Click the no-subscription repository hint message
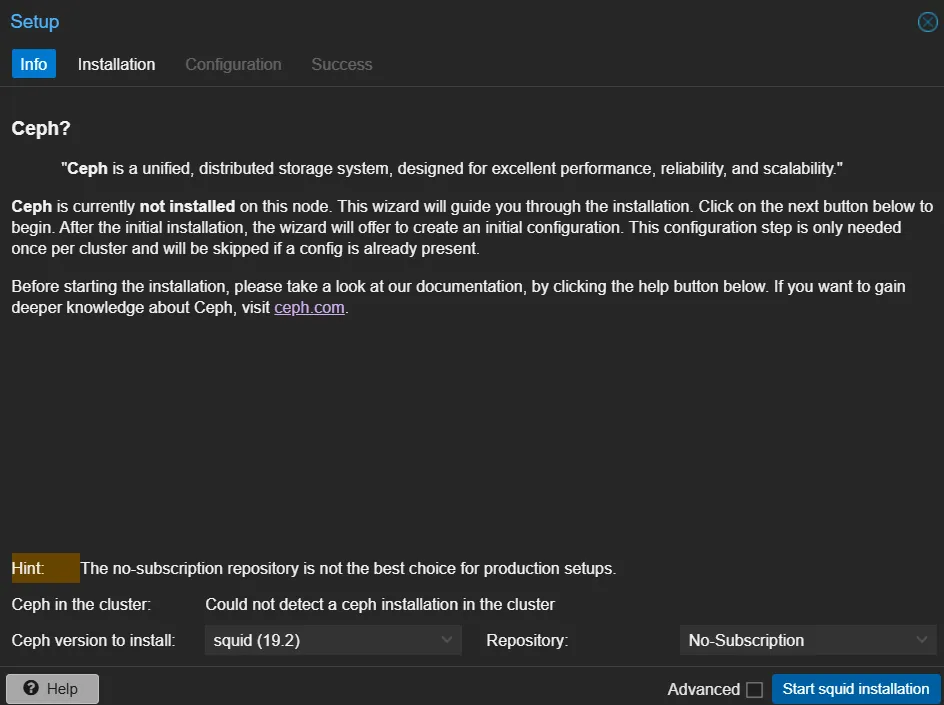Viewport: 944px width, 705px height. coord(348,568)
